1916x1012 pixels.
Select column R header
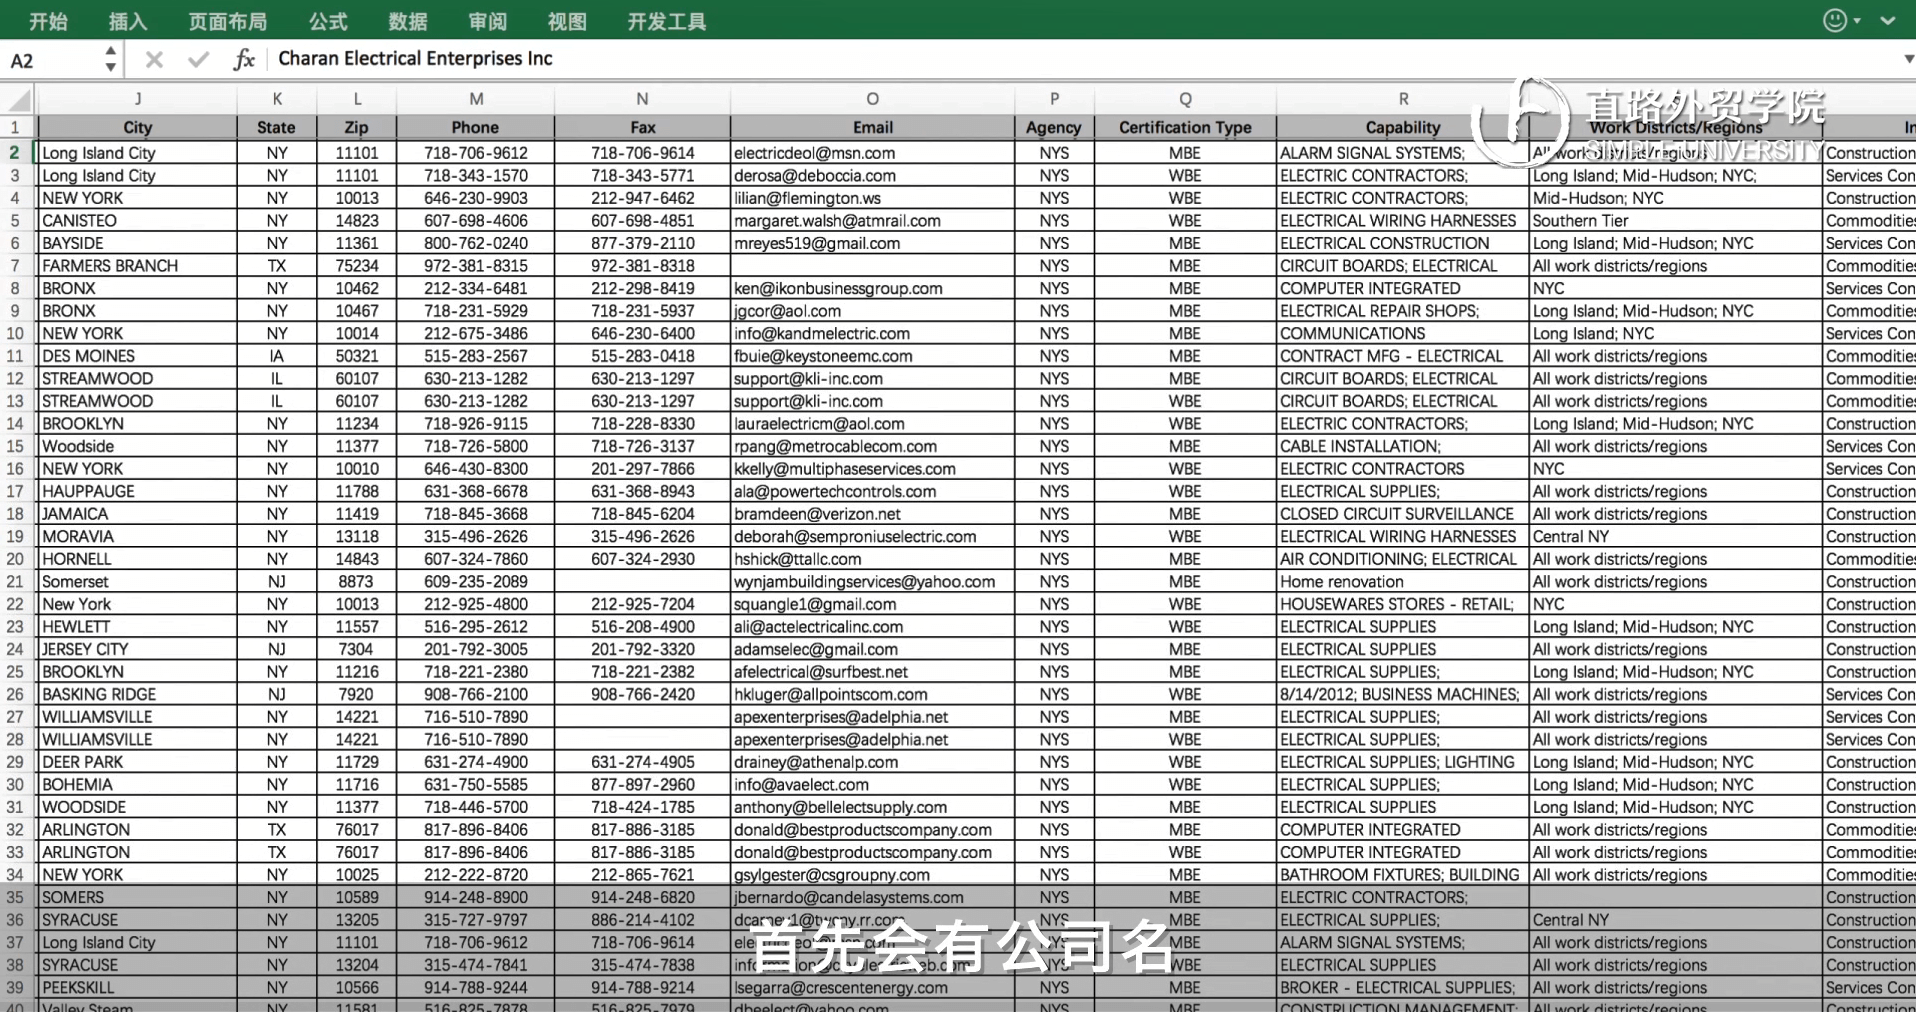coord(1403,99)
